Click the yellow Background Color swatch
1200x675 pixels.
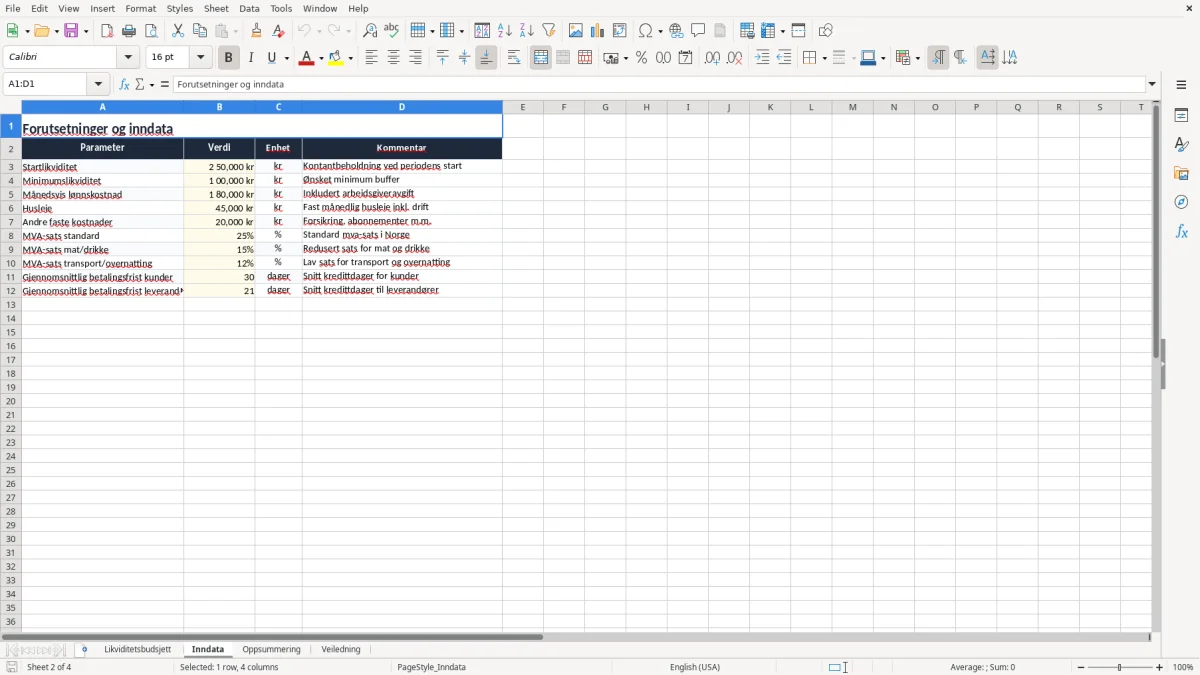pyautogui.click(x=336, y=58)
